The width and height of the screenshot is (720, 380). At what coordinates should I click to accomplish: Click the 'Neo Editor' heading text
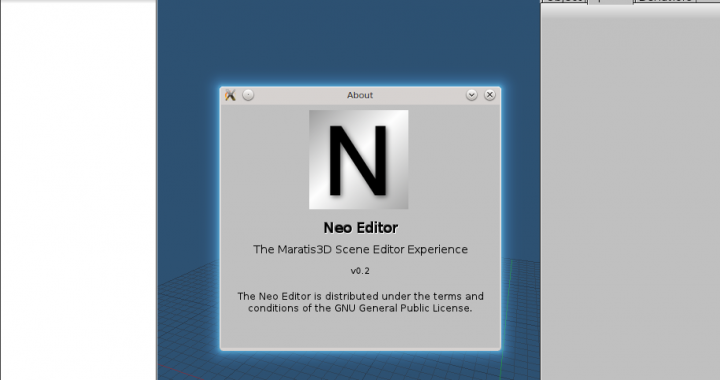(x=360, y=228)
